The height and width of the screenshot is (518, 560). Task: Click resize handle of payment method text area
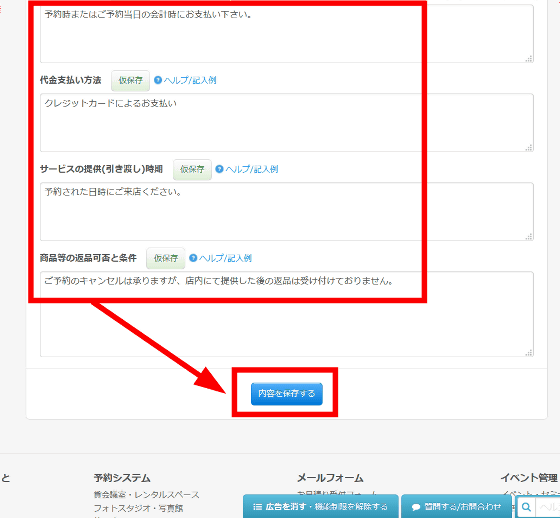[x=529, y=148]
